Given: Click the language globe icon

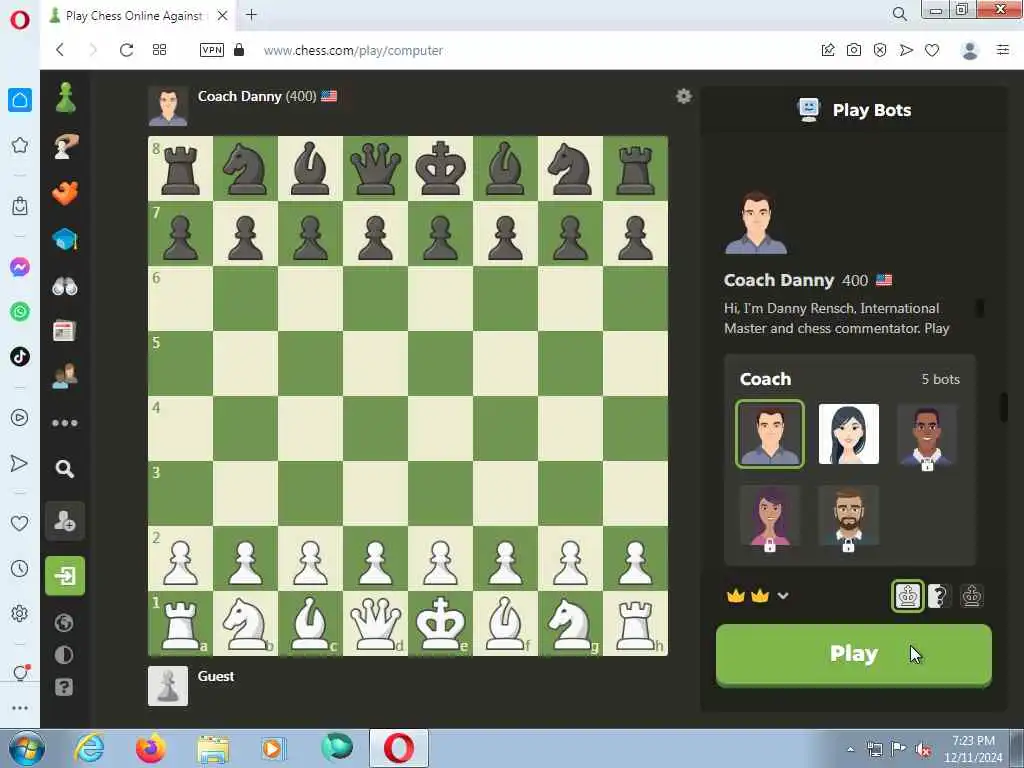Looking at the screenshot, I should coord(64,623).
